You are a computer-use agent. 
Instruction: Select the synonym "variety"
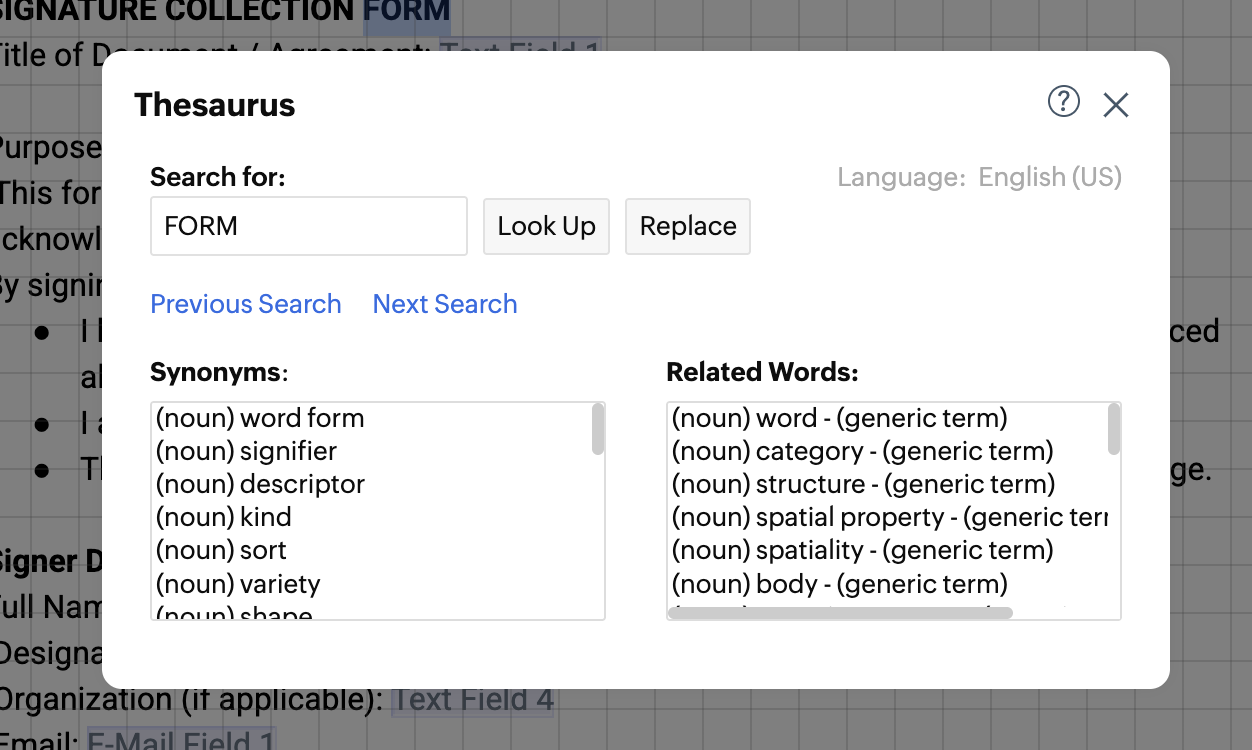(238, 583)
